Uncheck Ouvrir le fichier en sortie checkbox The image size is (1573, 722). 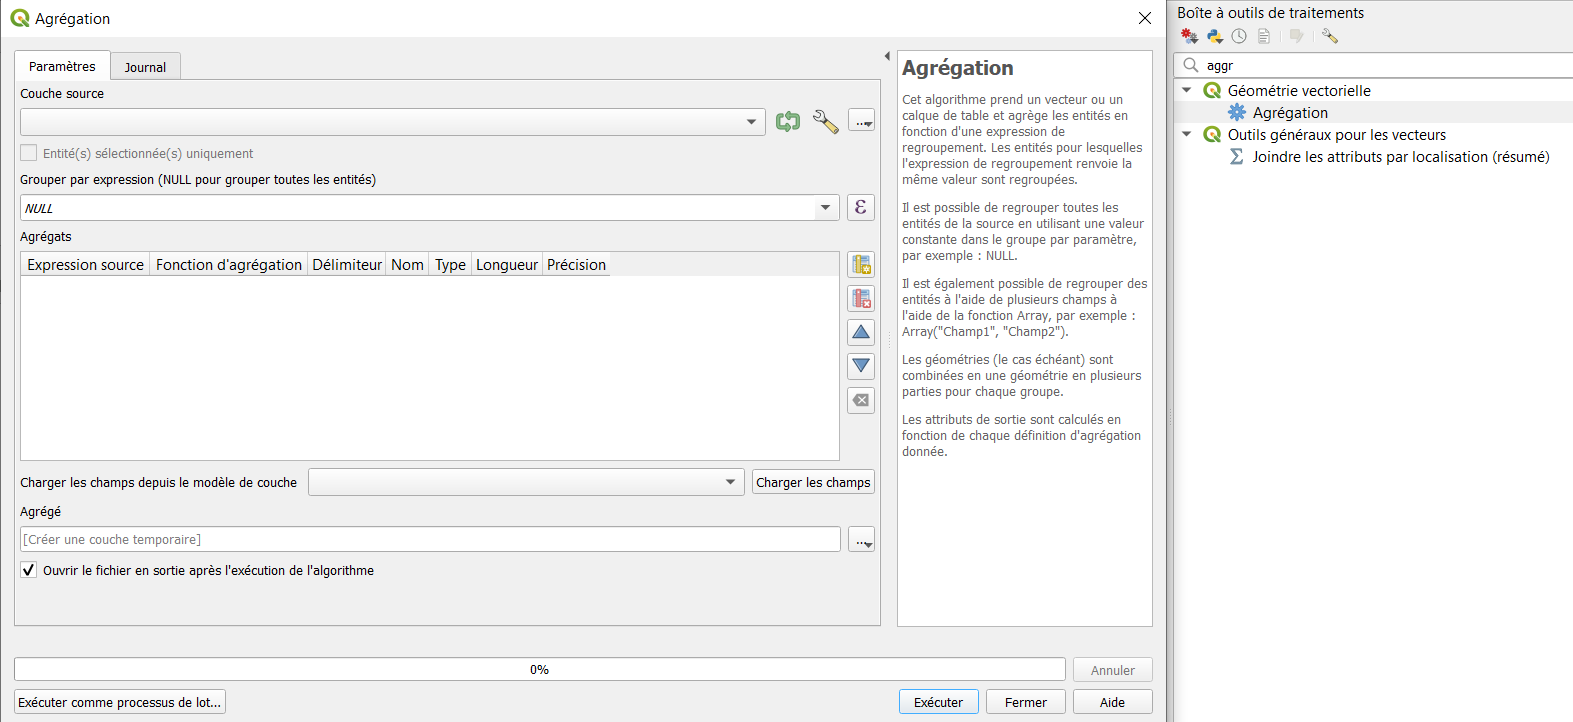(29, 570)
